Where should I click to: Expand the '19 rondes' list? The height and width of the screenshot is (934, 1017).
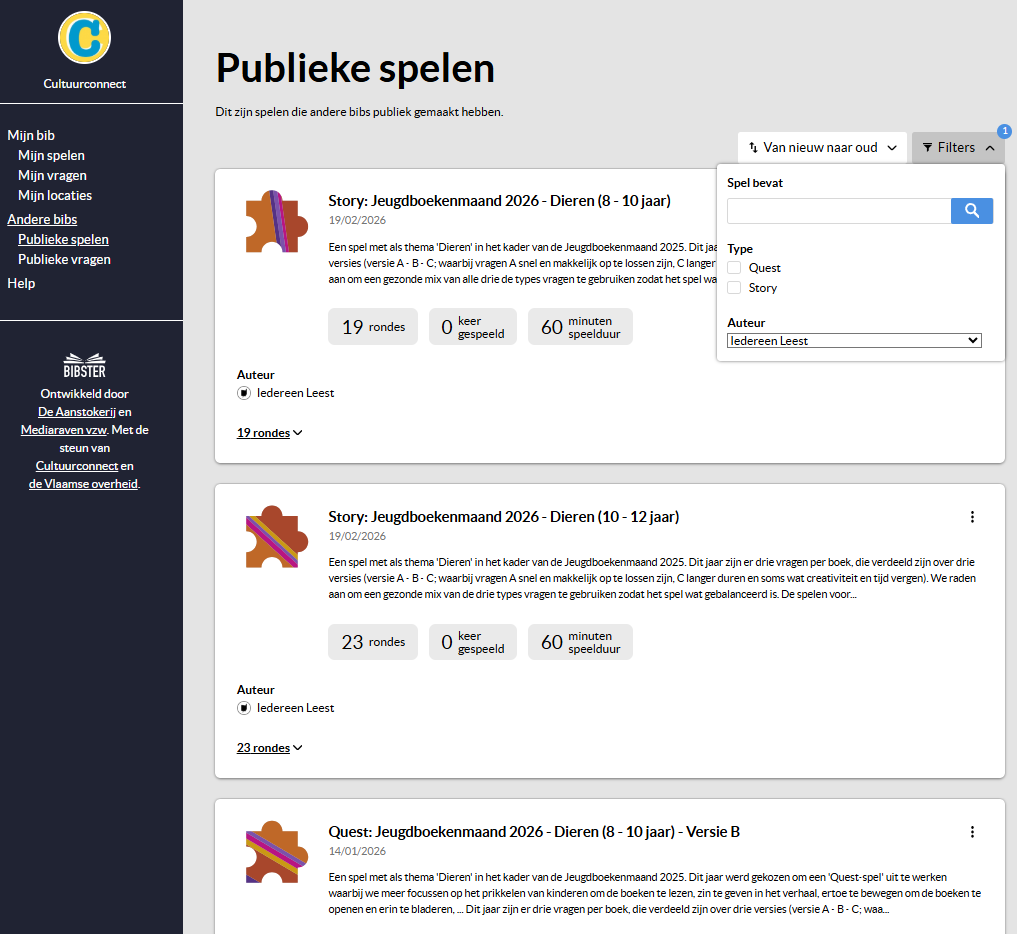pos(269,433)
